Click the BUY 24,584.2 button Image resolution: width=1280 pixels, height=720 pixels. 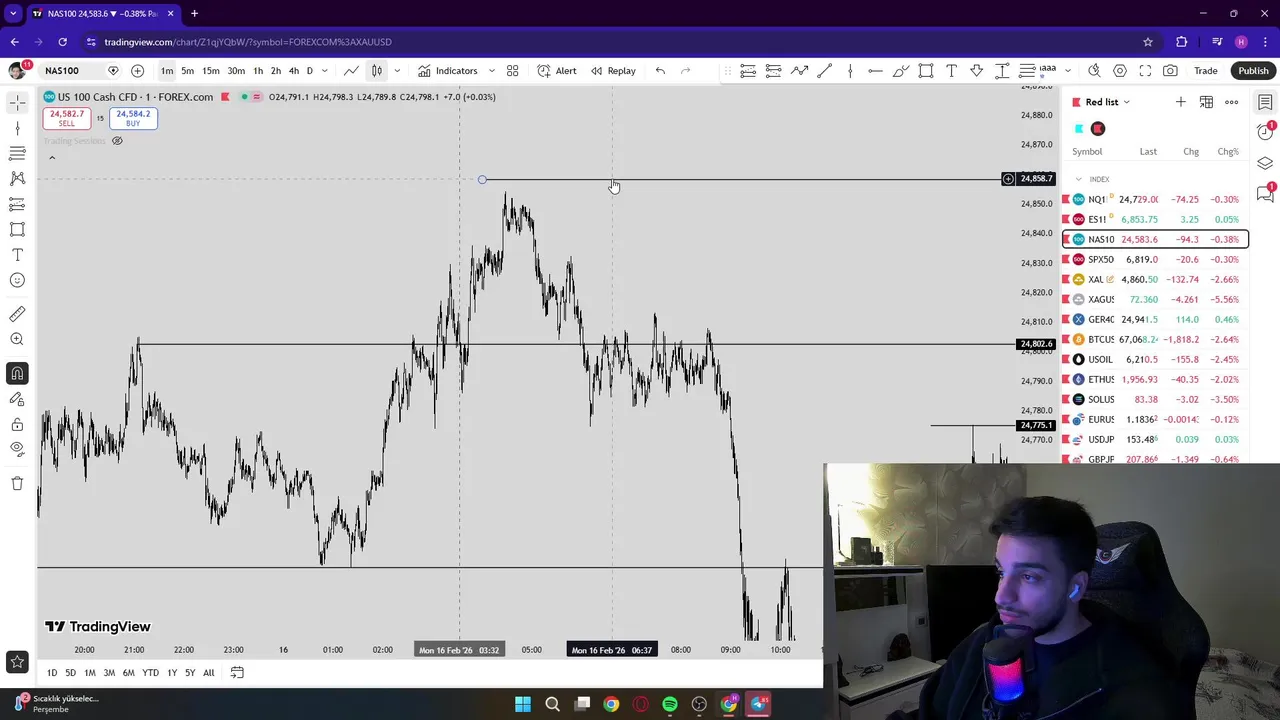[x=133, y=118]
